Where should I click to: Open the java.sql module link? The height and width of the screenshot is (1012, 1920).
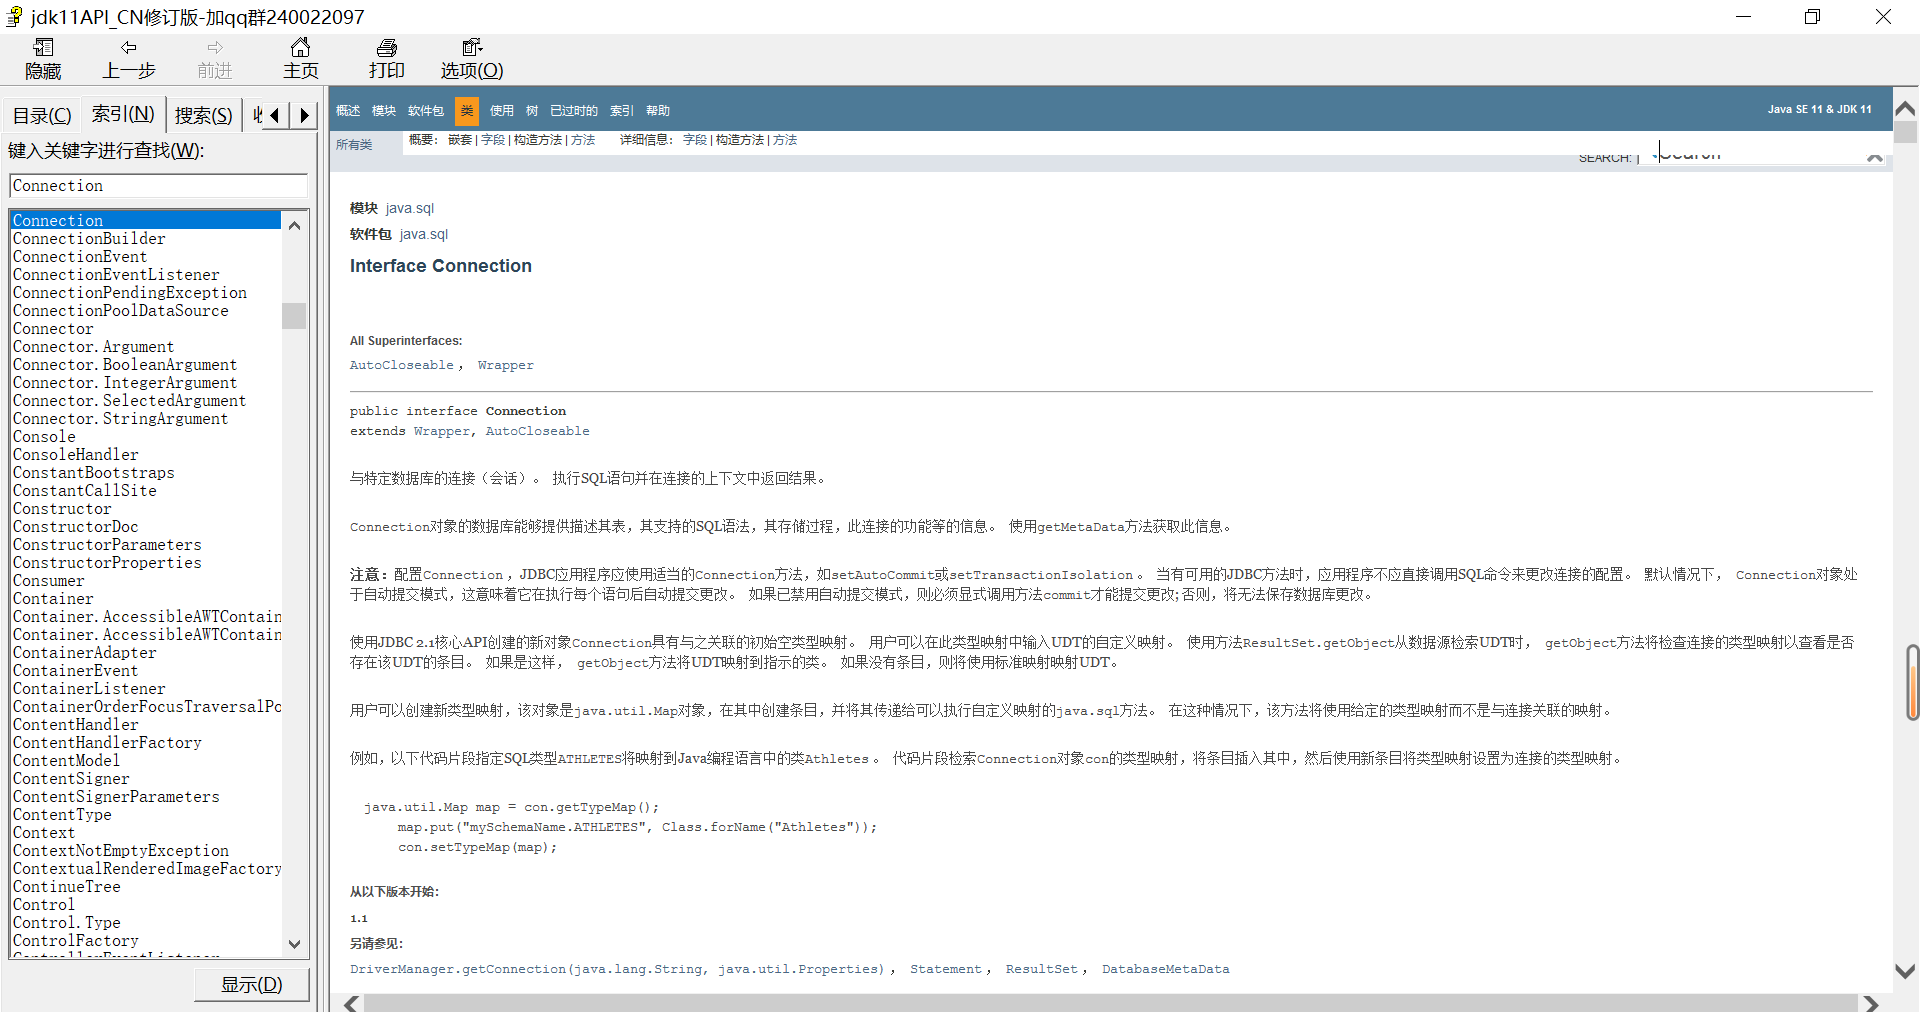410,208
